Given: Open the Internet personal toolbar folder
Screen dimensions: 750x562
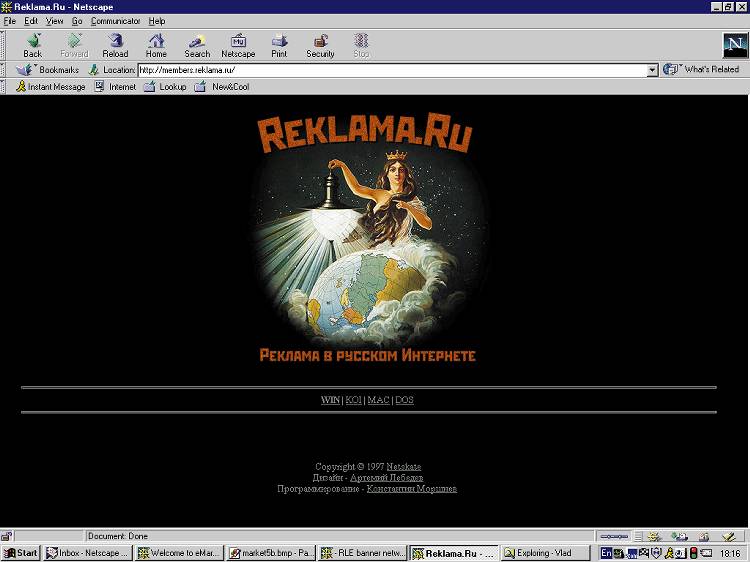Looking at the screenshot, I should 115,87.
